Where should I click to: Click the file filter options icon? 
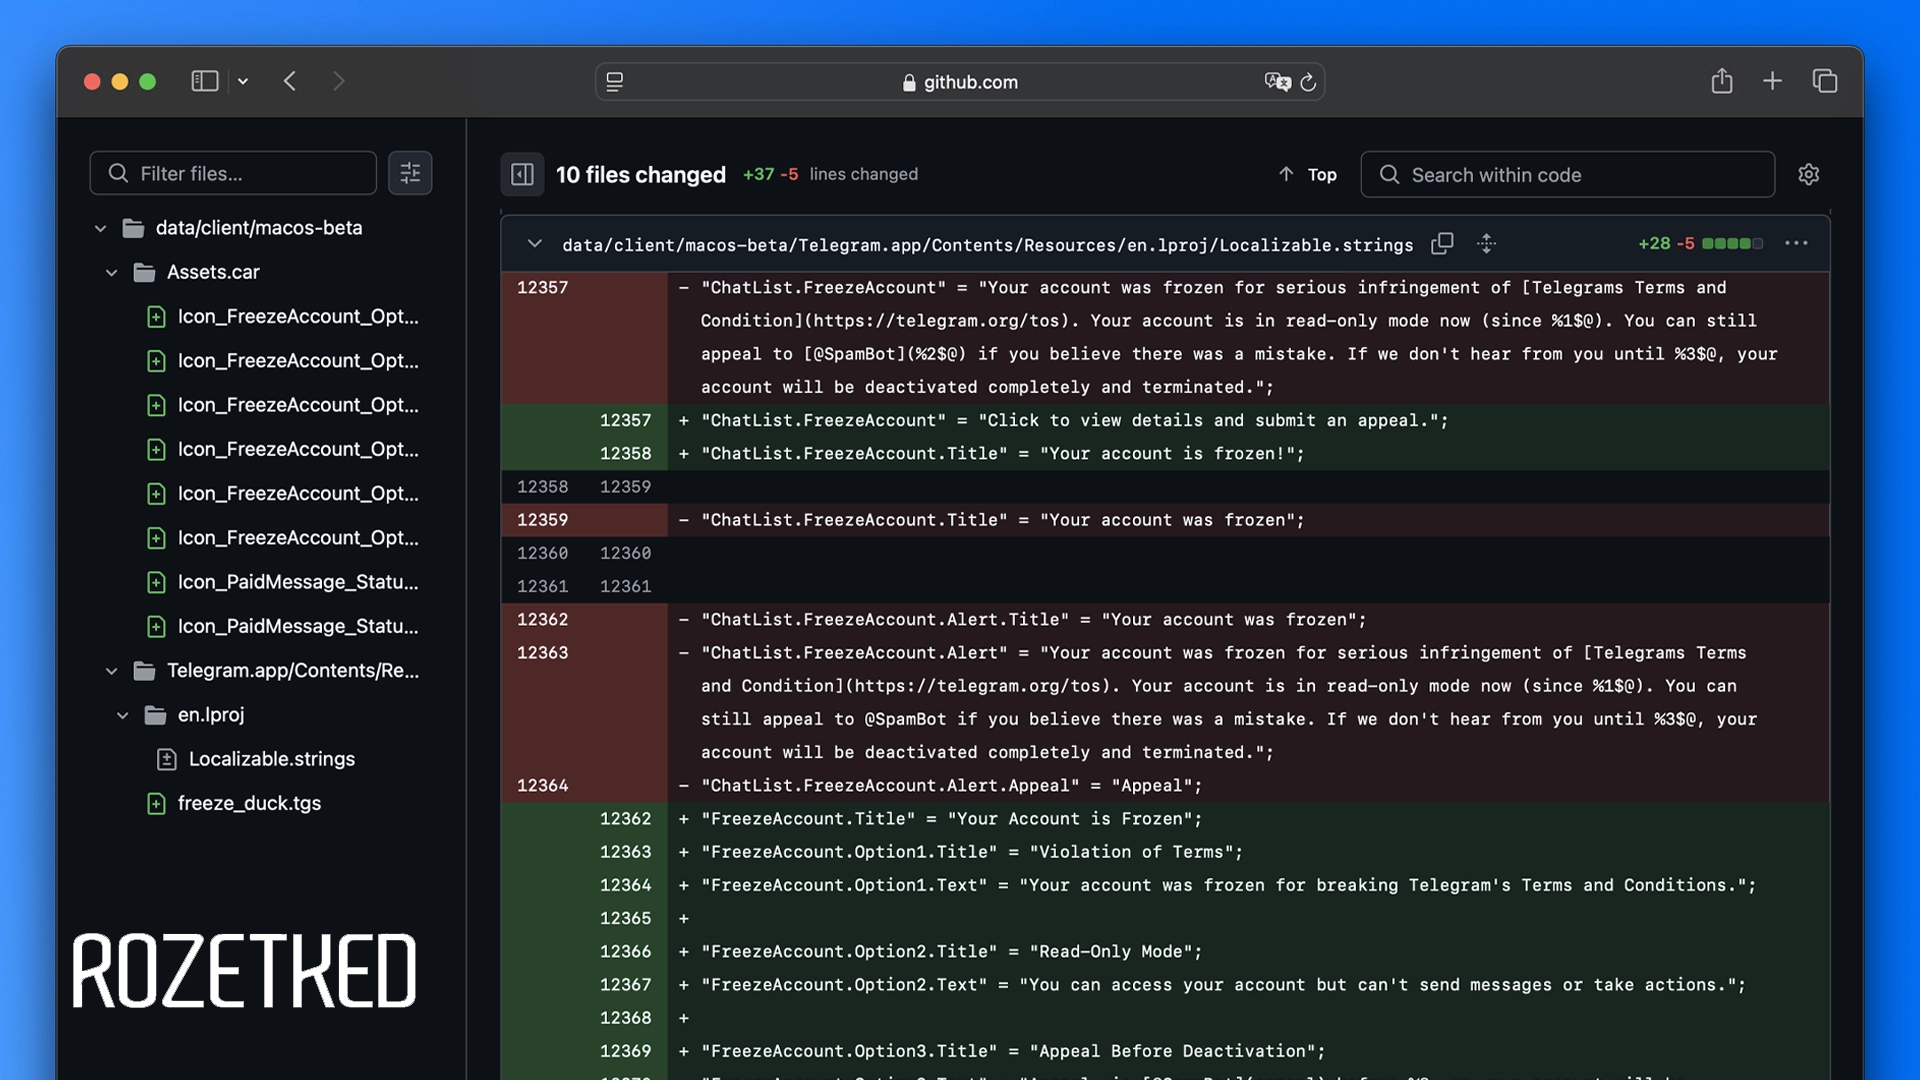point(410,174)
